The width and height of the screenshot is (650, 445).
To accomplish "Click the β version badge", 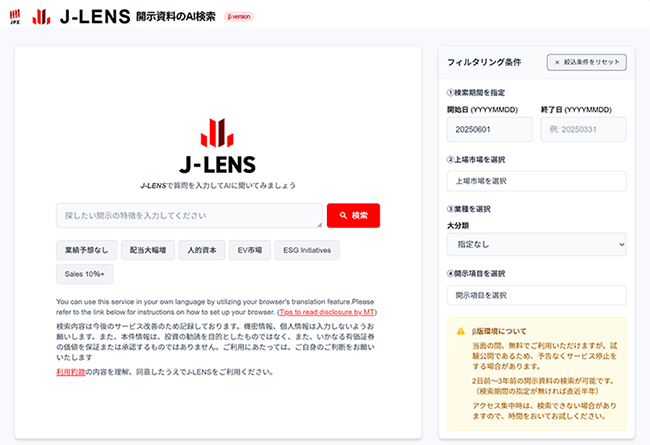I will point(239,17).
